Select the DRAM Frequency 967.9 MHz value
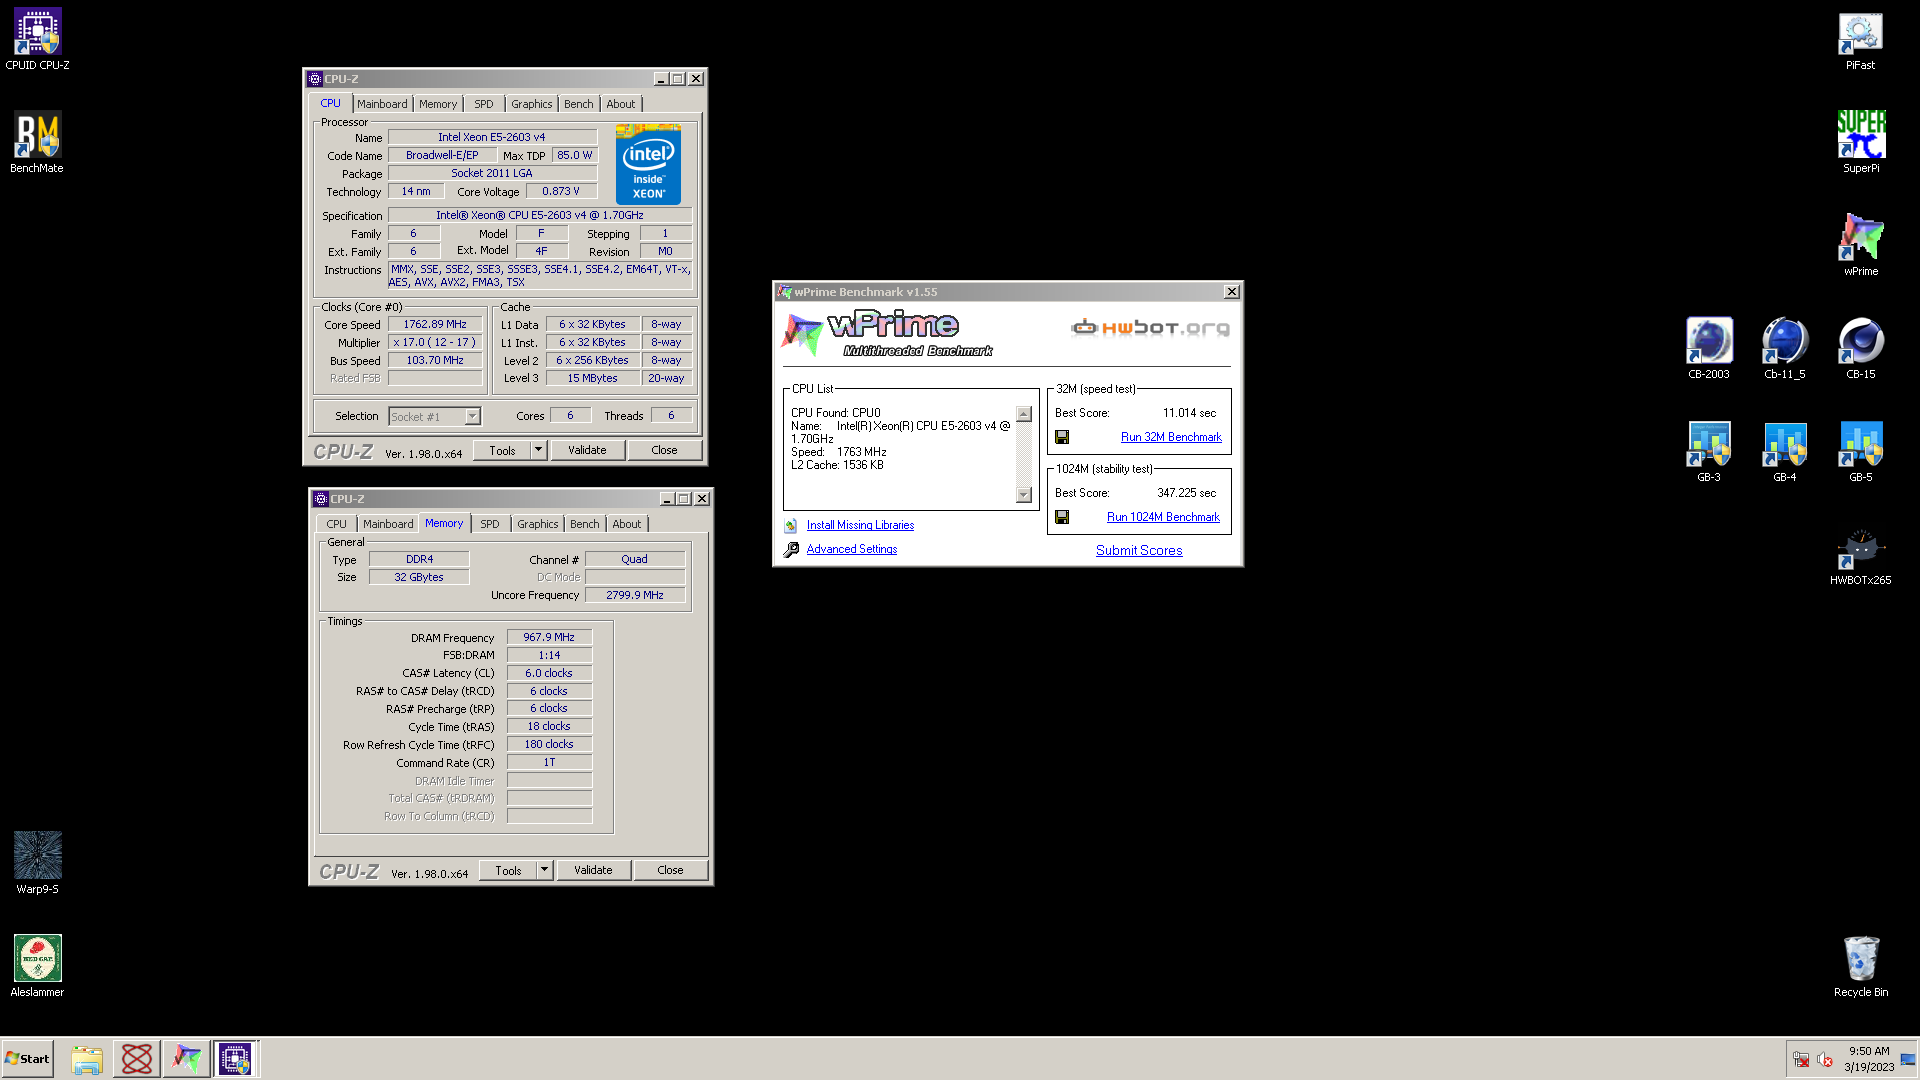Viewport: 1920px width, 1080px height. tap(549, 637)
